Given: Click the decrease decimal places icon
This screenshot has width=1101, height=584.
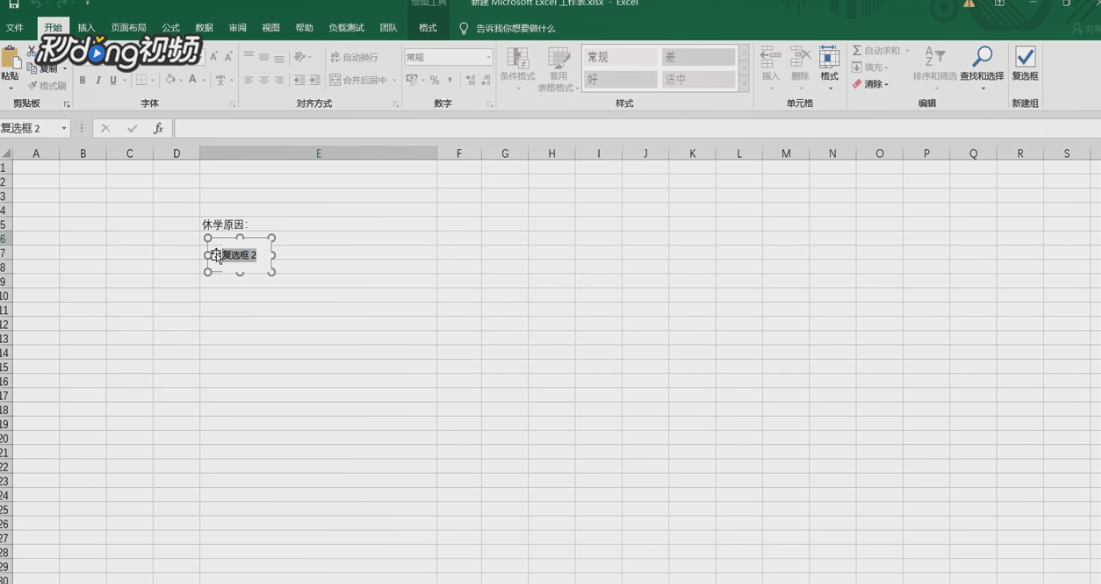Looking at the screenshot, I should coord(484,80).
